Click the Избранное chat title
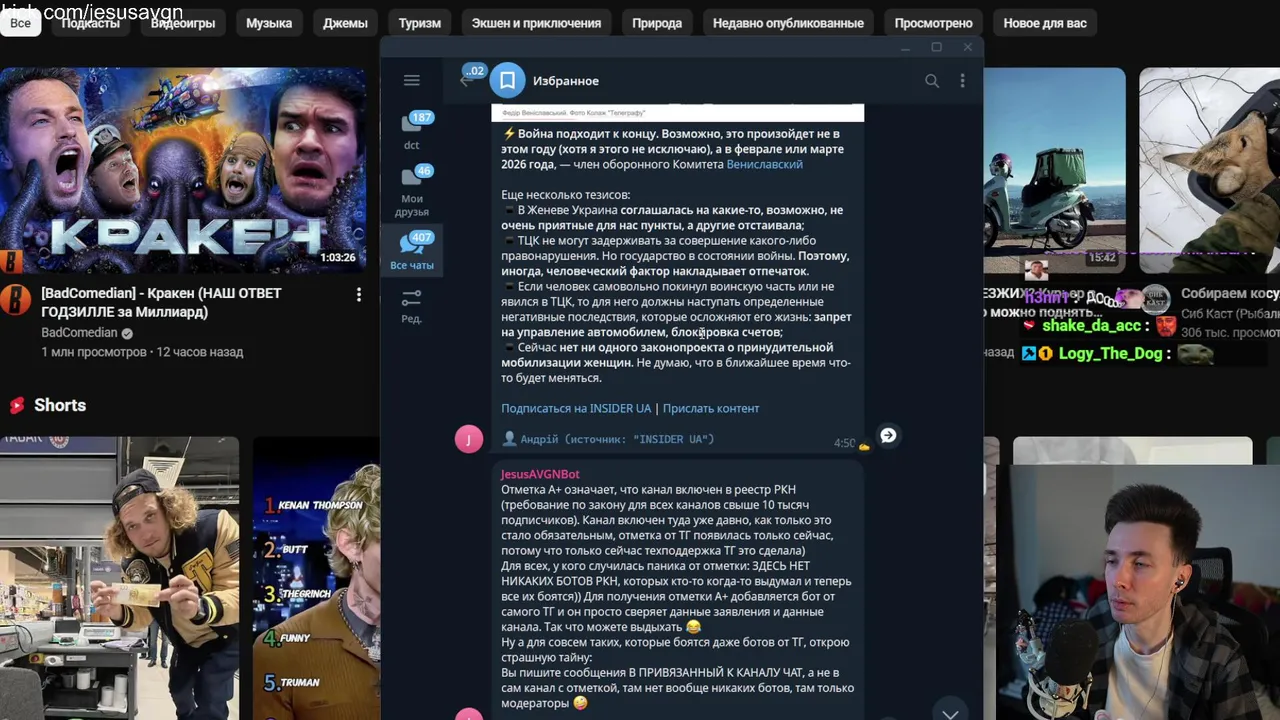Viewport: 1280px width, 720px height. click(x=566, y=81)
